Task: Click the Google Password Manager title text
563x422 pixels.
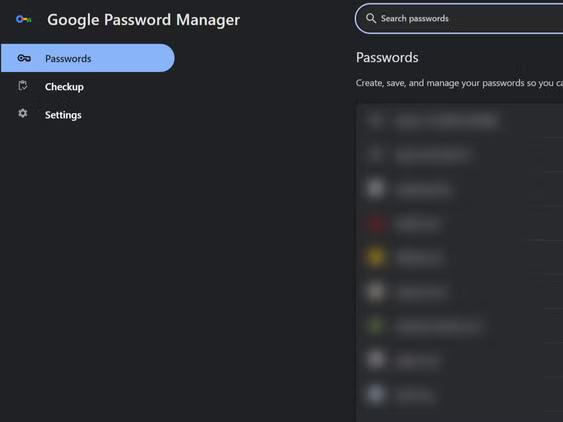Action: (144, 20)
